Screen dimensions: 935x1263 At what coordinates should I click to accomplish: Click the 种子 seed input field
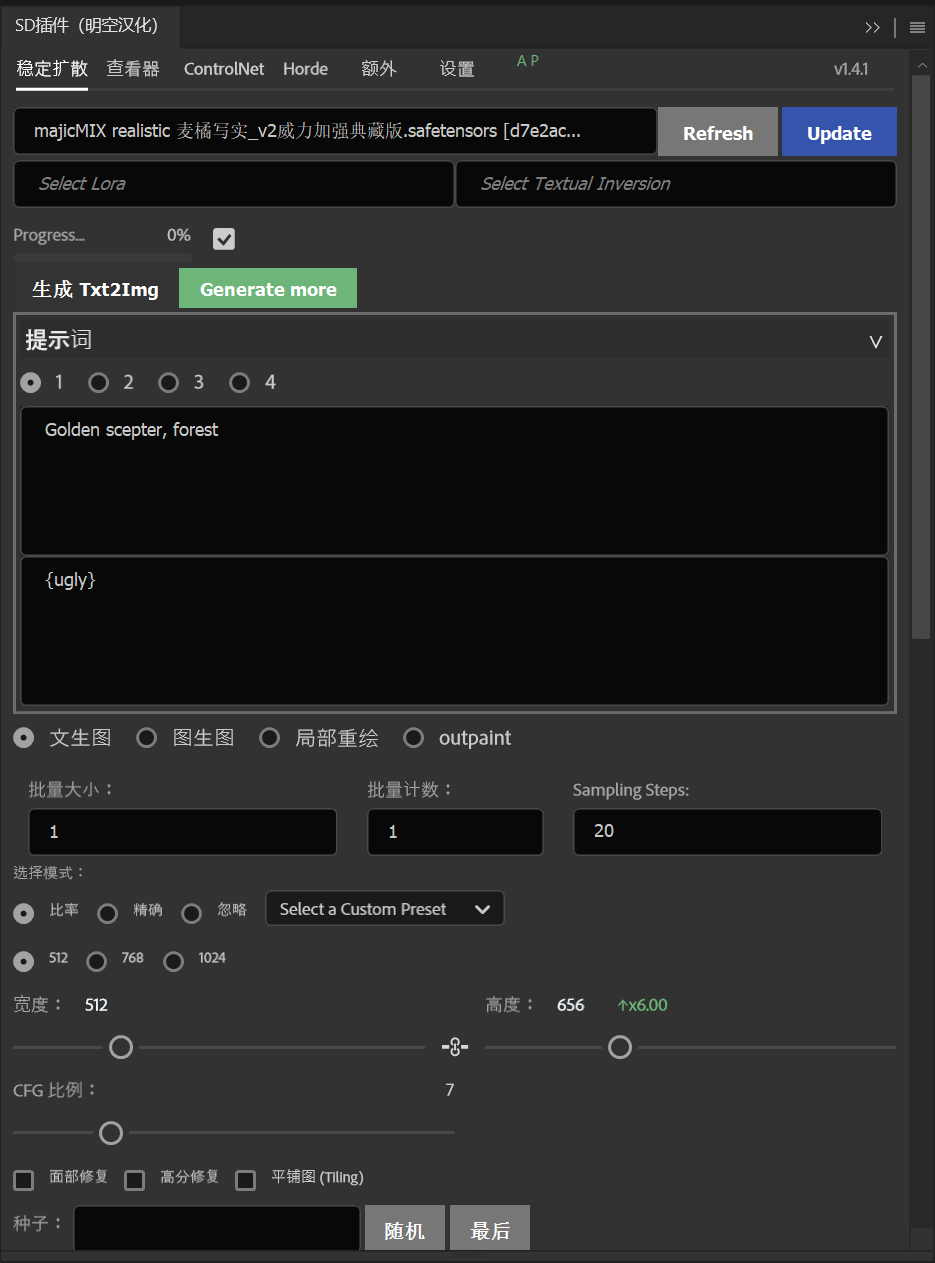coord(216,1227)
